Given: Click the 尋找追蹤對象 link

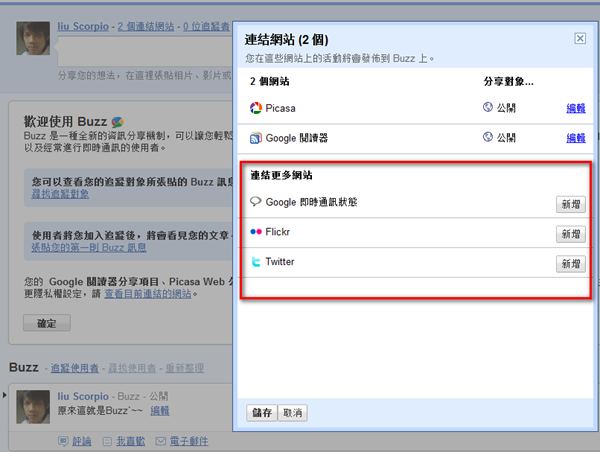Looking at the screenshot, I should 60,194.
